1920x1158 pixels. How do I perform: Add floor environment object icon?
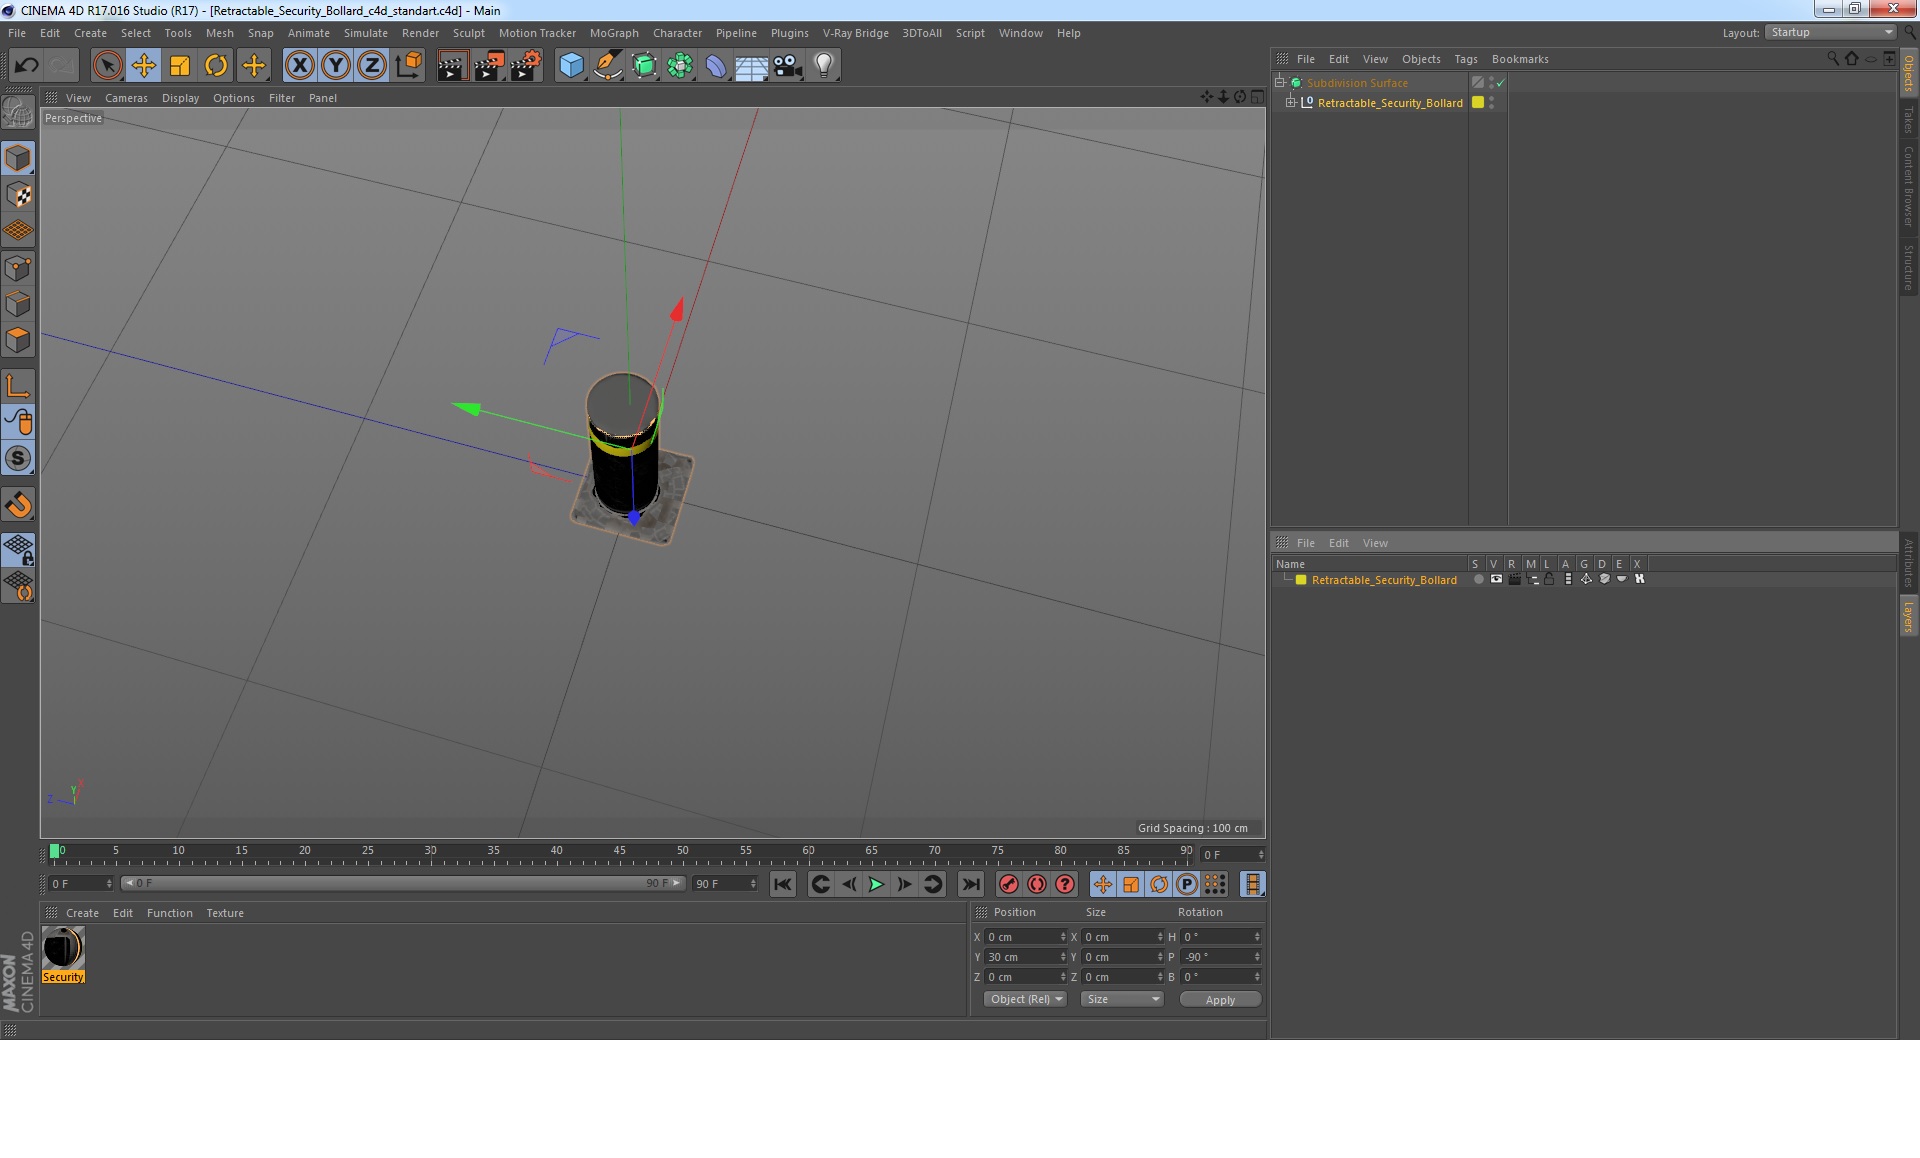751,66
